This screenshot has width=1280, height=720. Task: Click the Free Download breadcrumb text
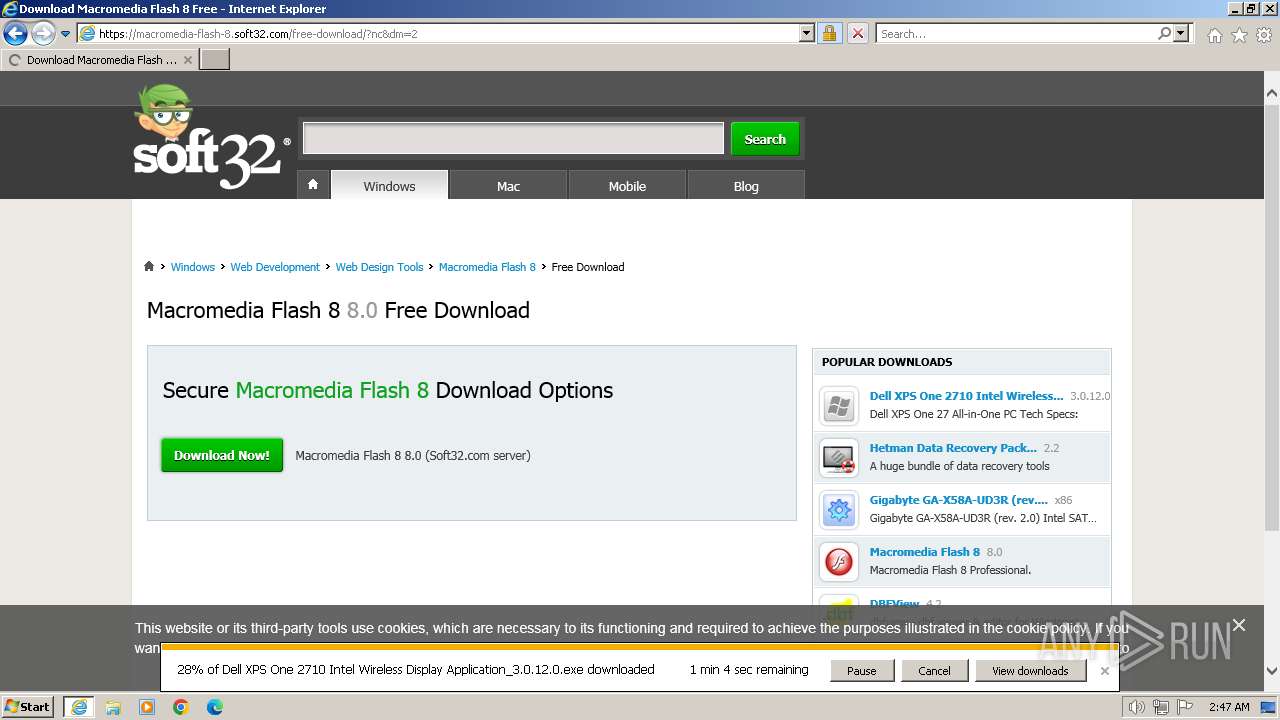(588, 267)
